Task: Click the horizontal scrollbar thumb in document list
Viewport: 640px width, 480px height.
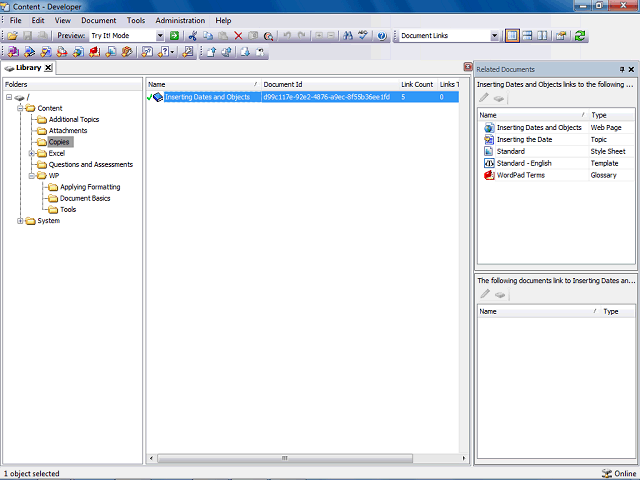Action: (284, 458)
